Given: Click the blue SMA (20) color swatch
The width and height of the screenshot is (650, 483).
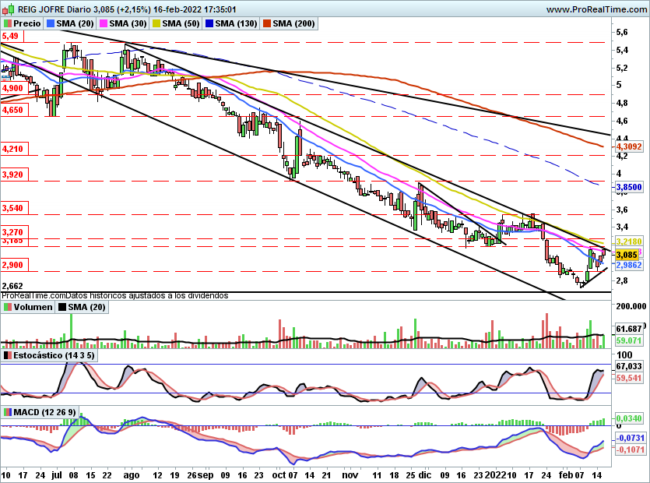Looking at the screenshot, I should 51,24.
